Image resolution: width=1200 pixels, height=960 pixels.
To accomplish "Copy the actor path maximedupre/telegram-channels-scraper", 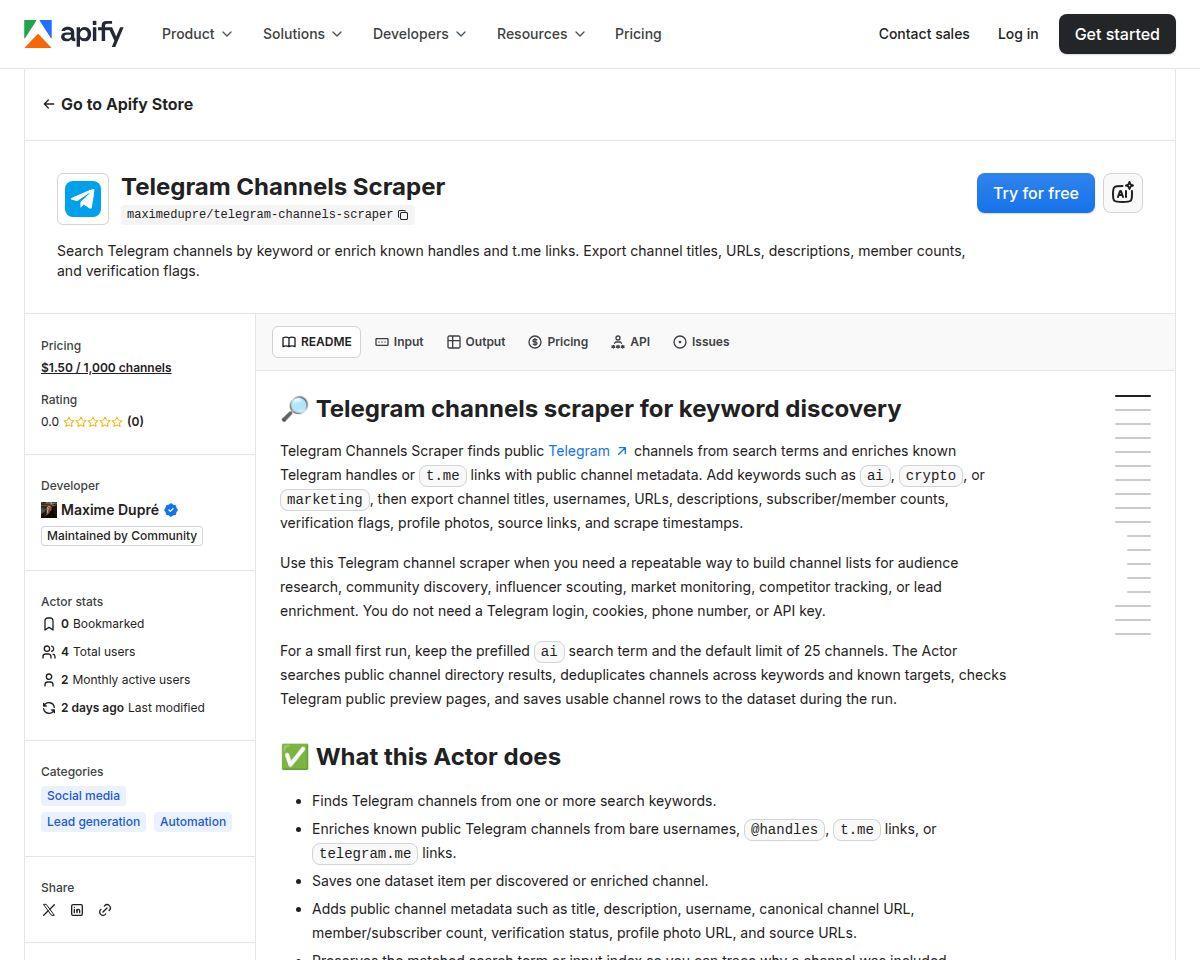I will click(x=403, y=215).
